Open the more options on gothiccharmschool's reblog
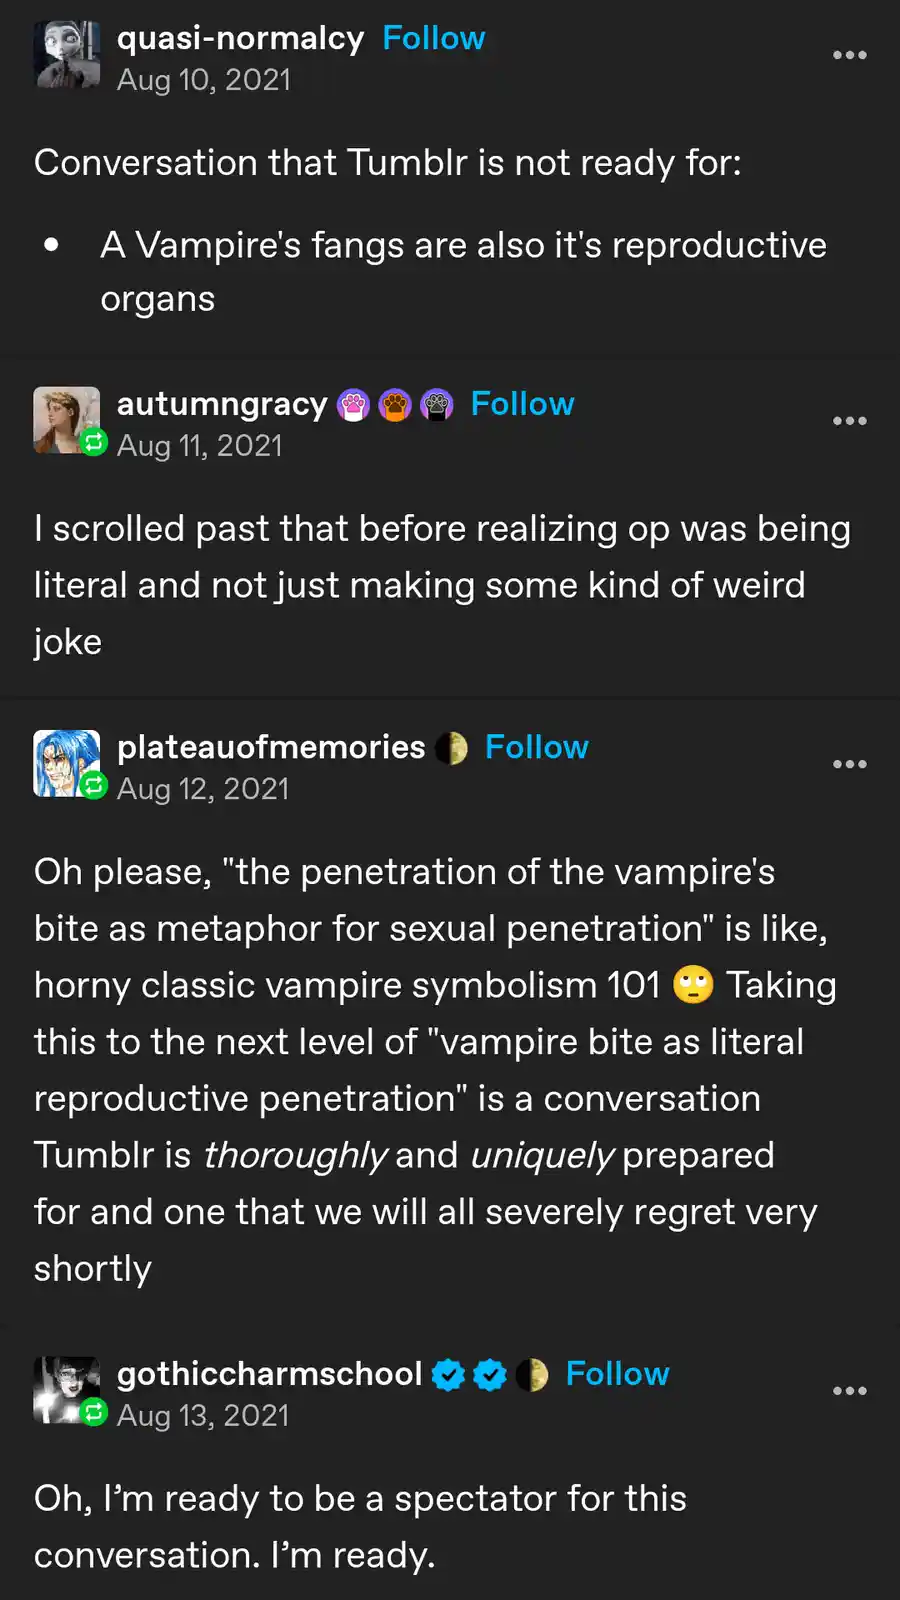This screenshot has width=900, height=1600. (x=849, y=1391)
